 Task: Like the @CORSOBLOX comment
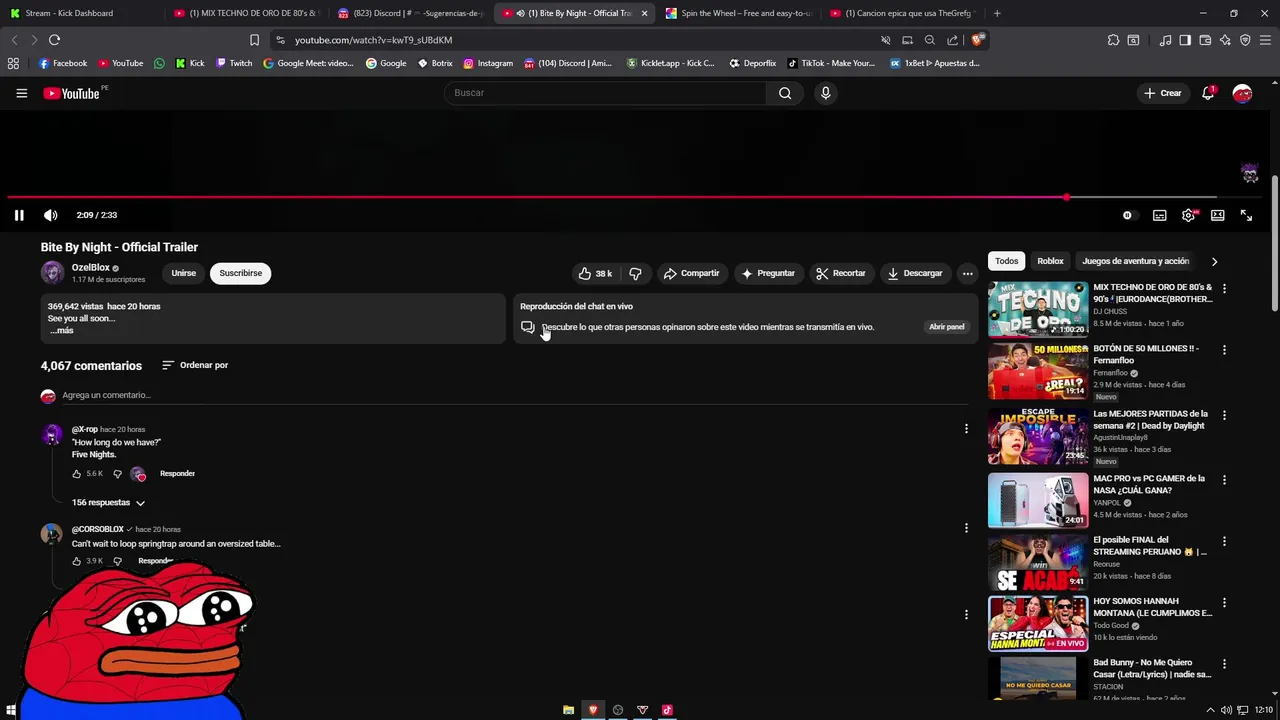[x=77, y=561]
